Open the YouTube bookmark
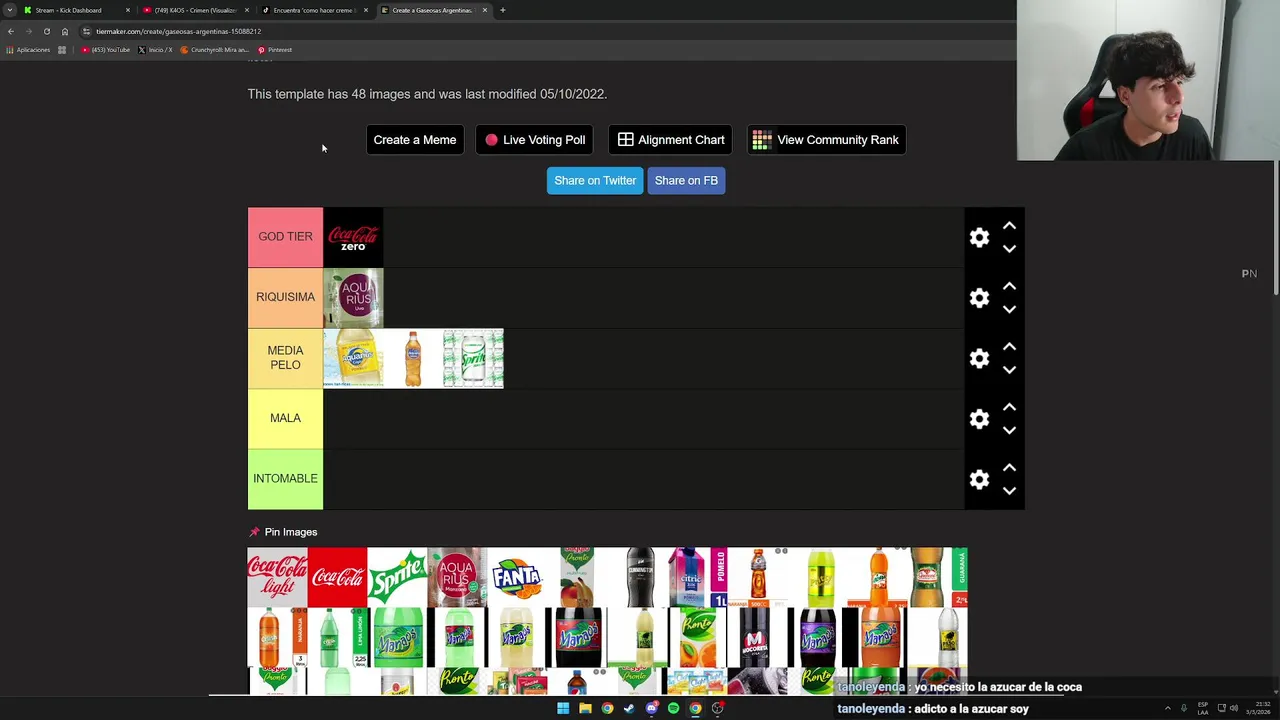The height and width of the screenshot is (720, 1280). [106, 50]
